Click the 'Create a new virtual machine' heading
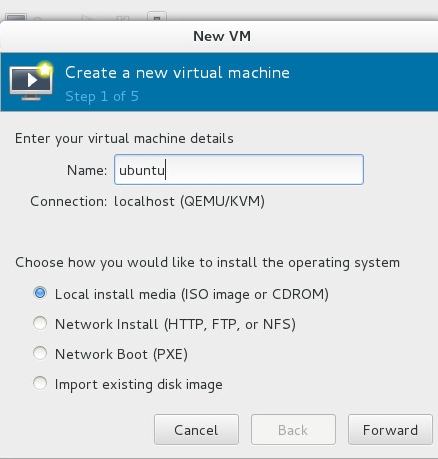438x459 pixels. point(177,73)
